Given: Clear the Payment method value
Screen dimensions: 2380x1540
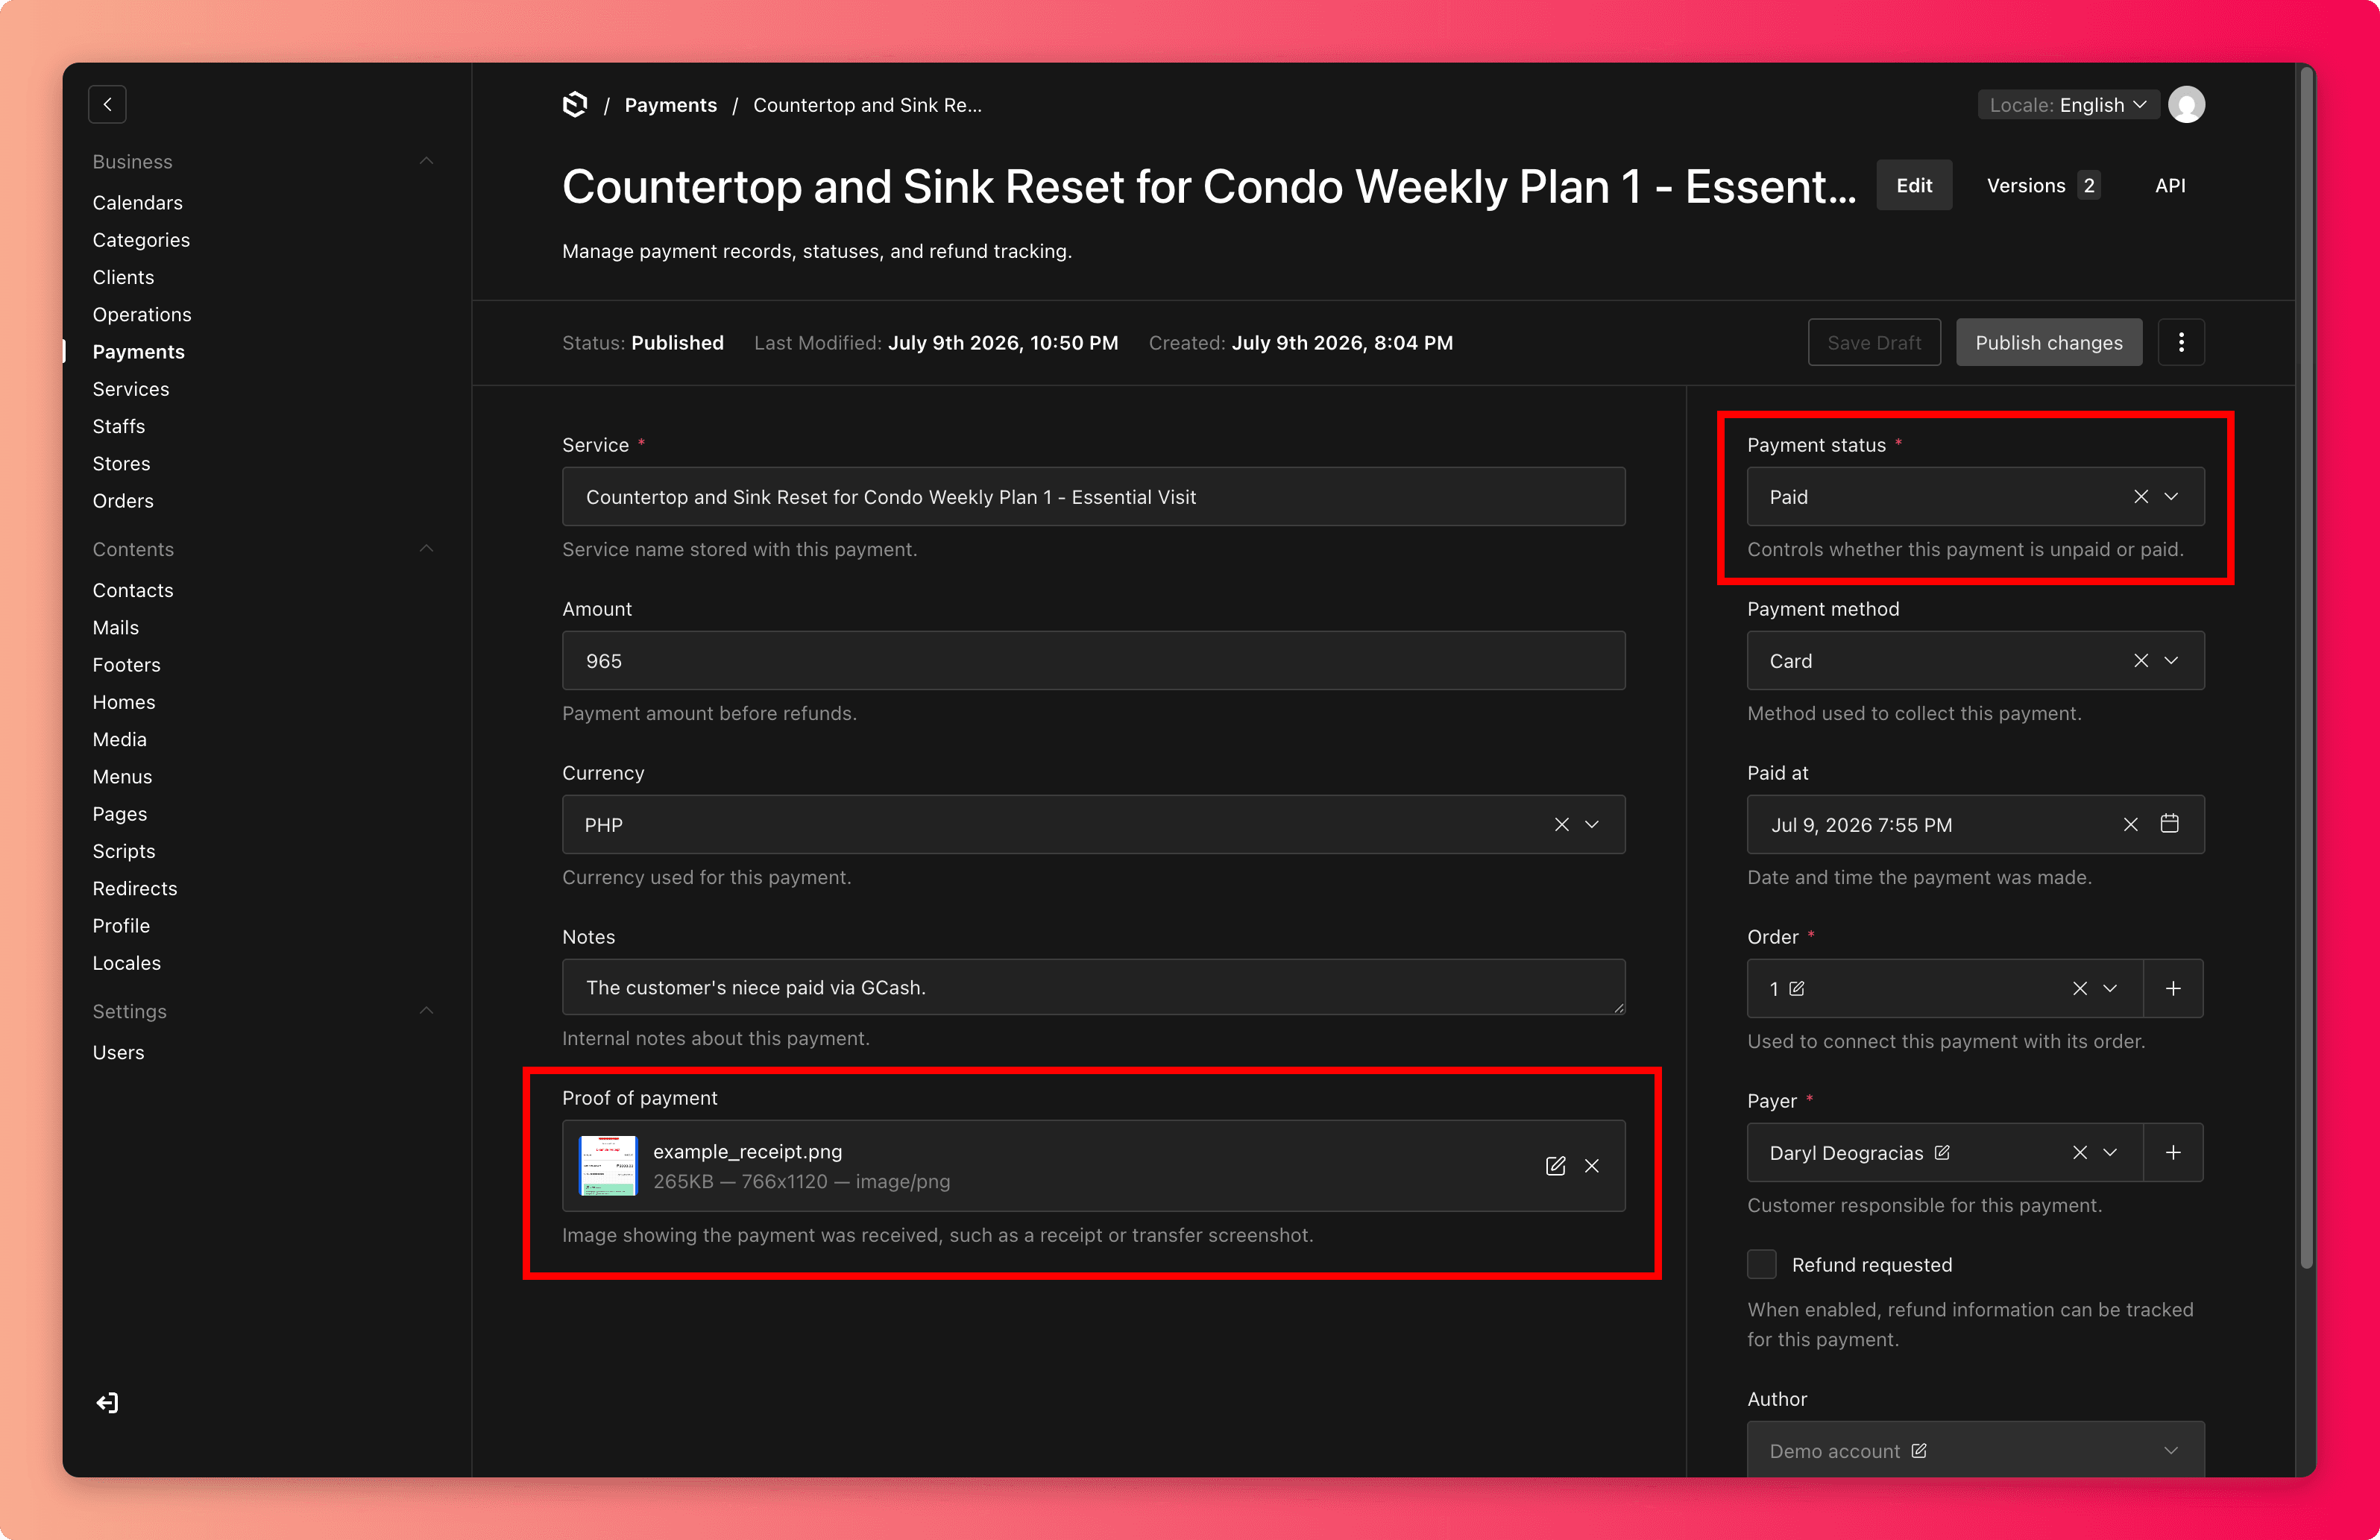Looking at the screenshot, I should point(2140,660).
